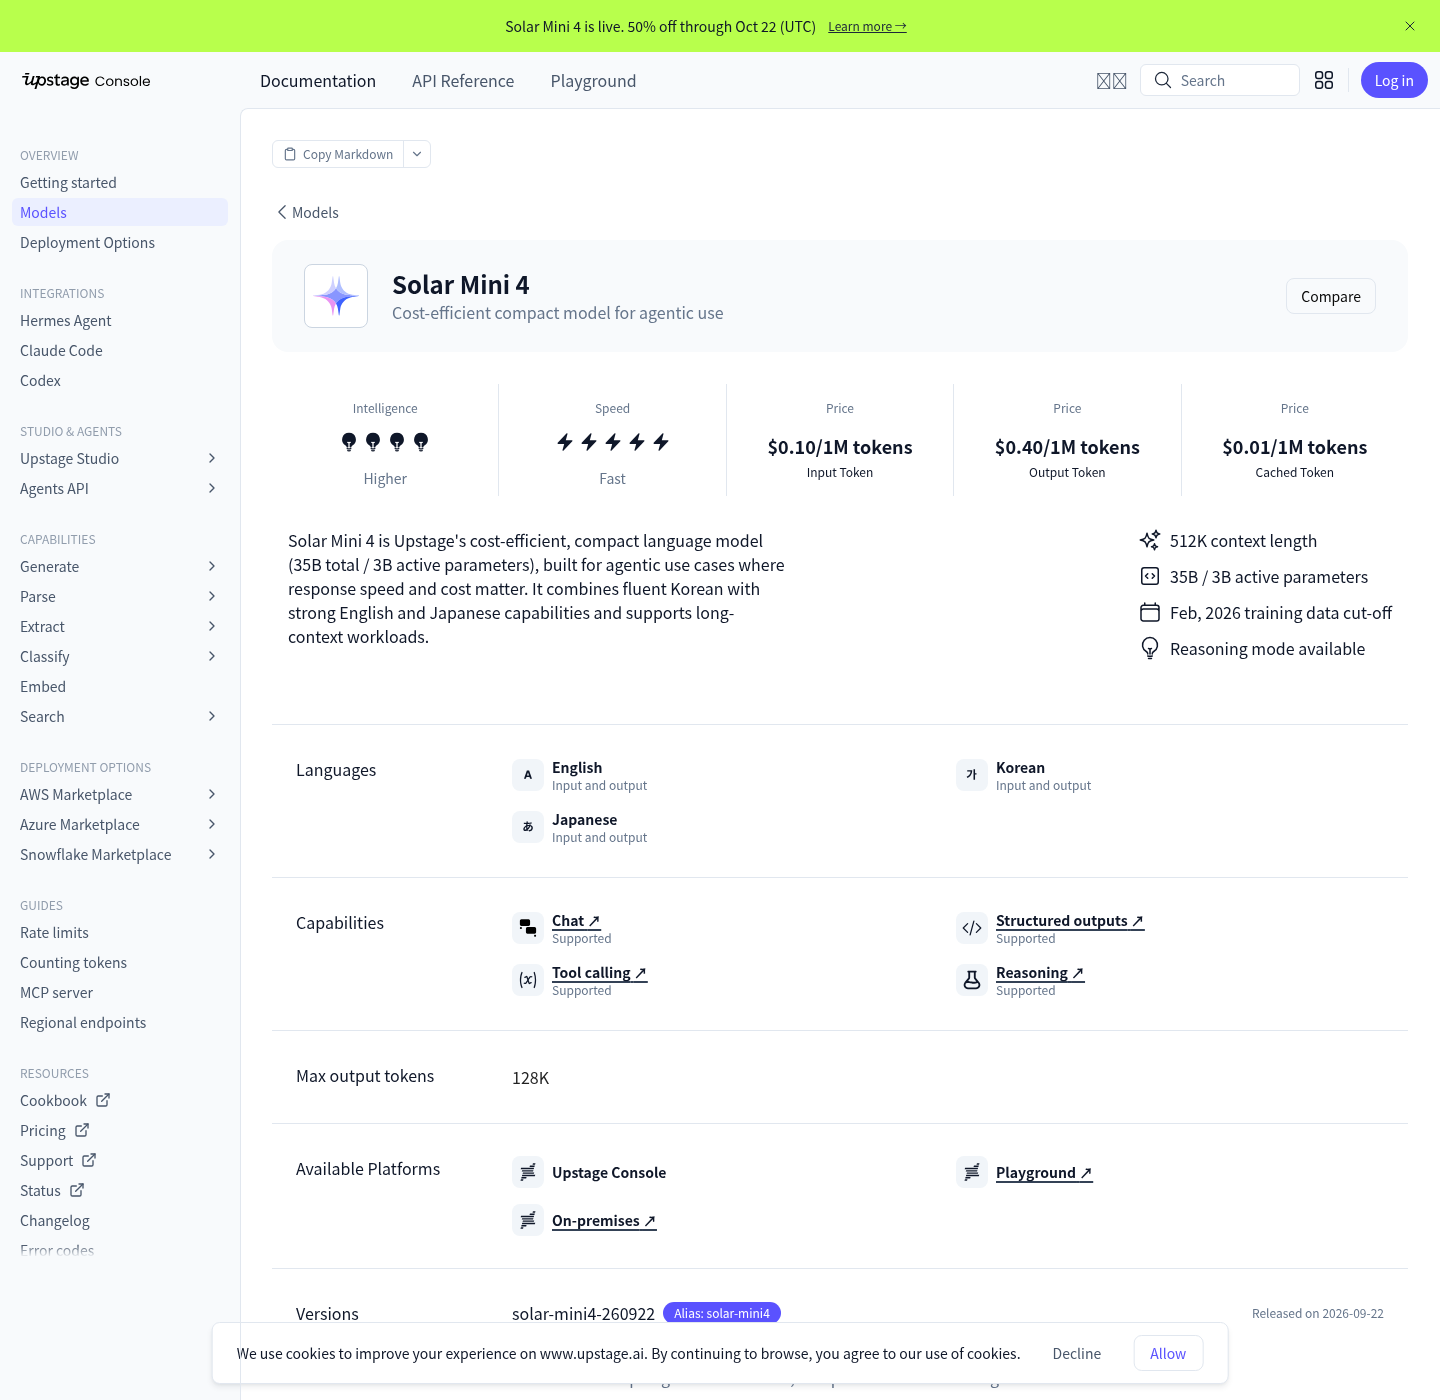Click the Structured outputs code icon
This screenshot has height=1400, width=1440.
coord(972,928)
